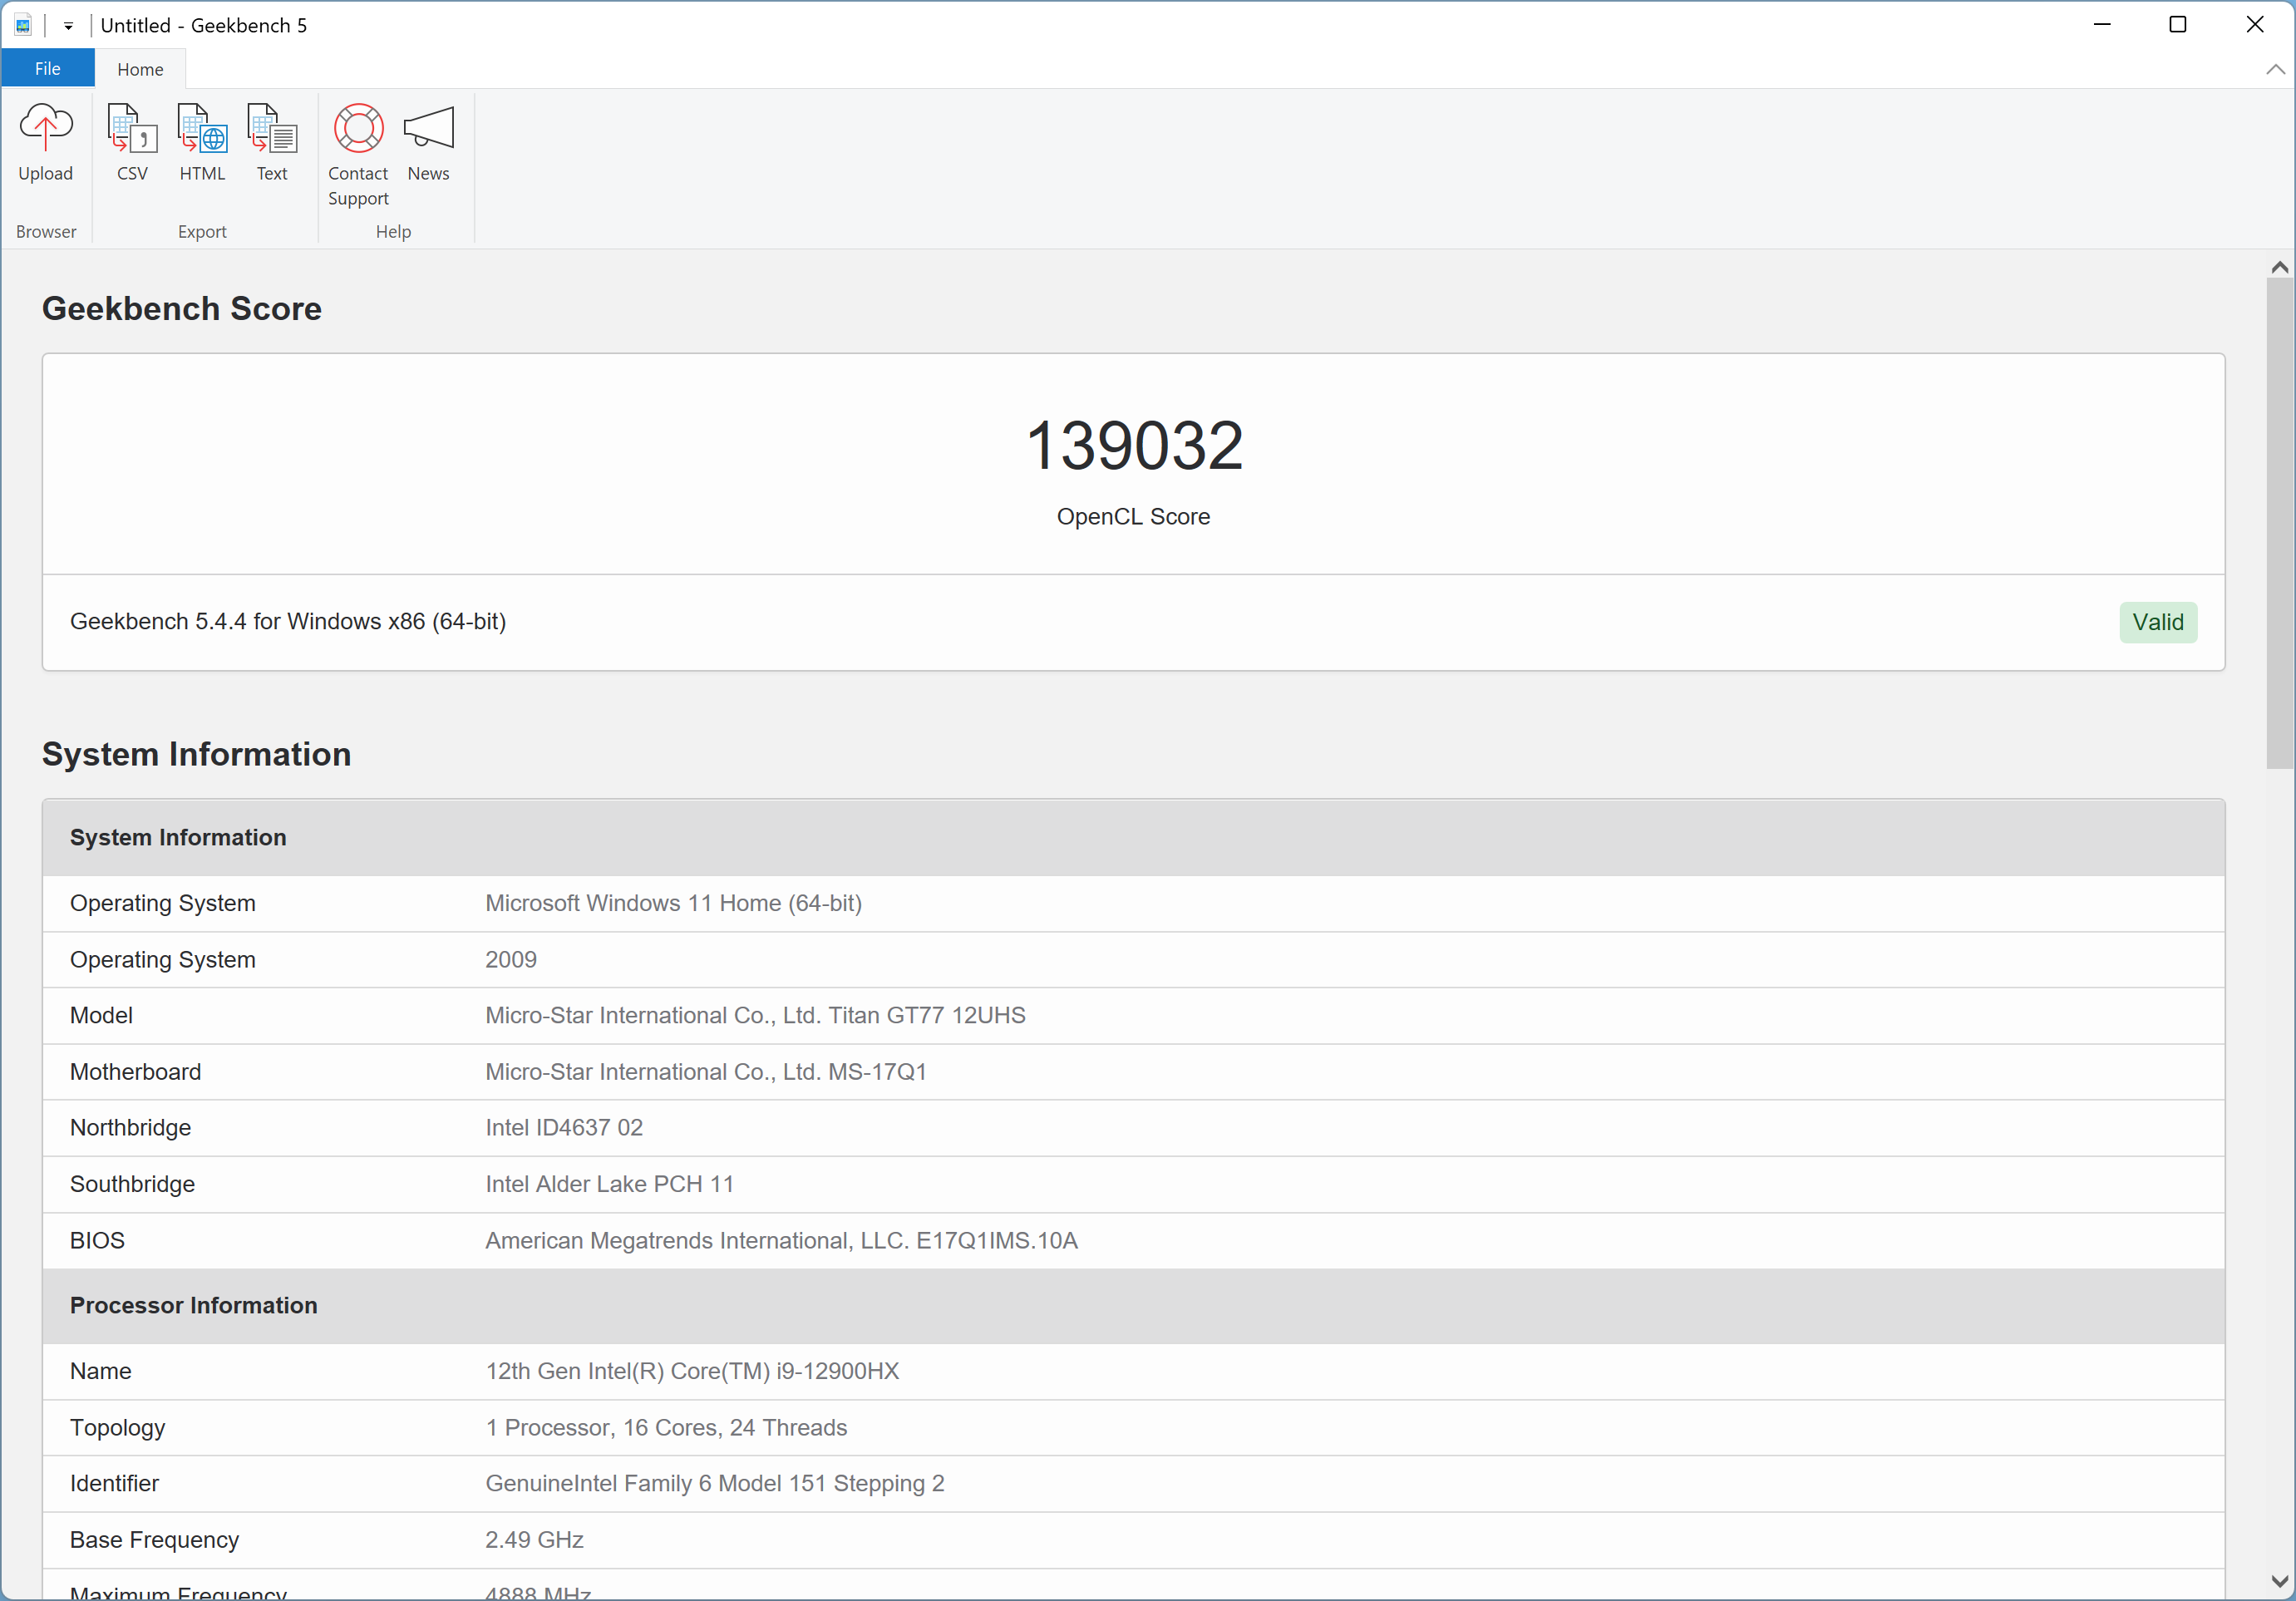Screen dimensions: 2296x1601
Task: Click the vertical scrollbar thumb
Action: tap(2279, 520)
